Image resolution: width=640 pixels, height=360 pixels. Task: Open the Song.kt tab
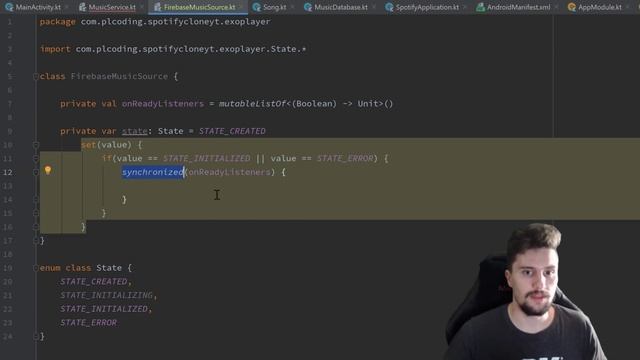pyautogui.click(x=274, y=7)
